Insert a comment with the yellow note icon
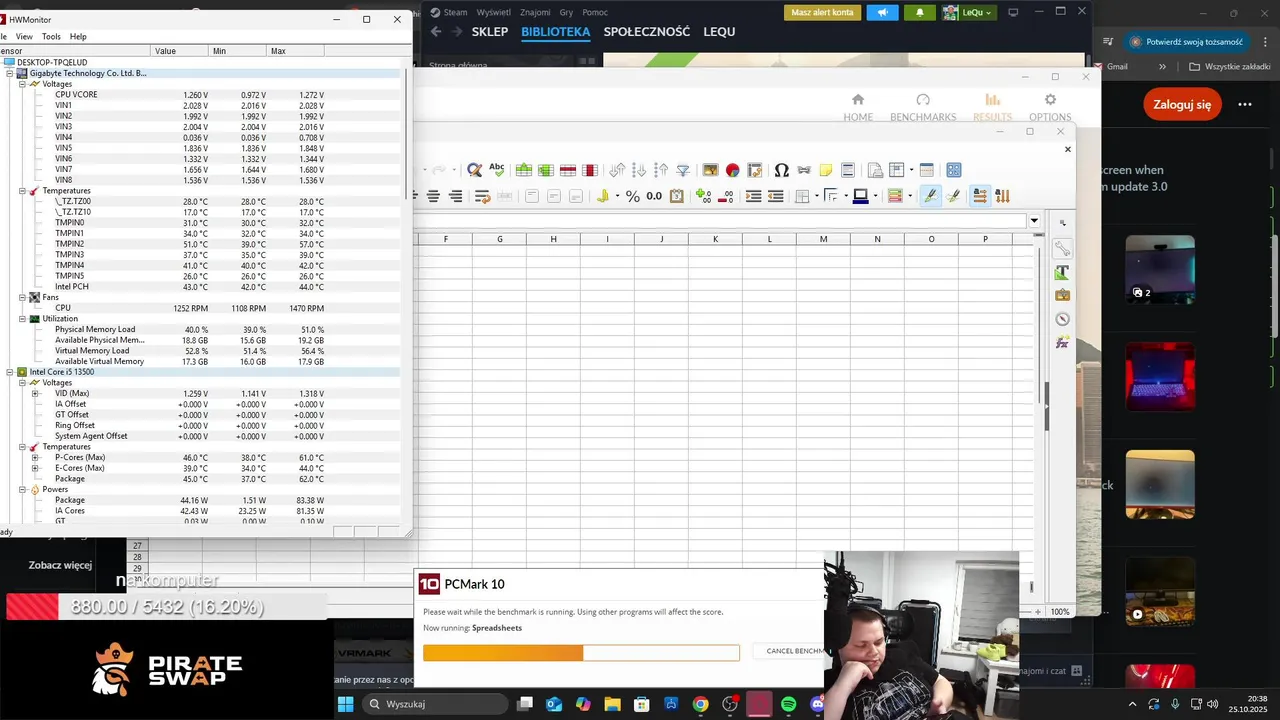This screenshot has height=720, width=1280. pyautogui.click(x=826, y=170)
